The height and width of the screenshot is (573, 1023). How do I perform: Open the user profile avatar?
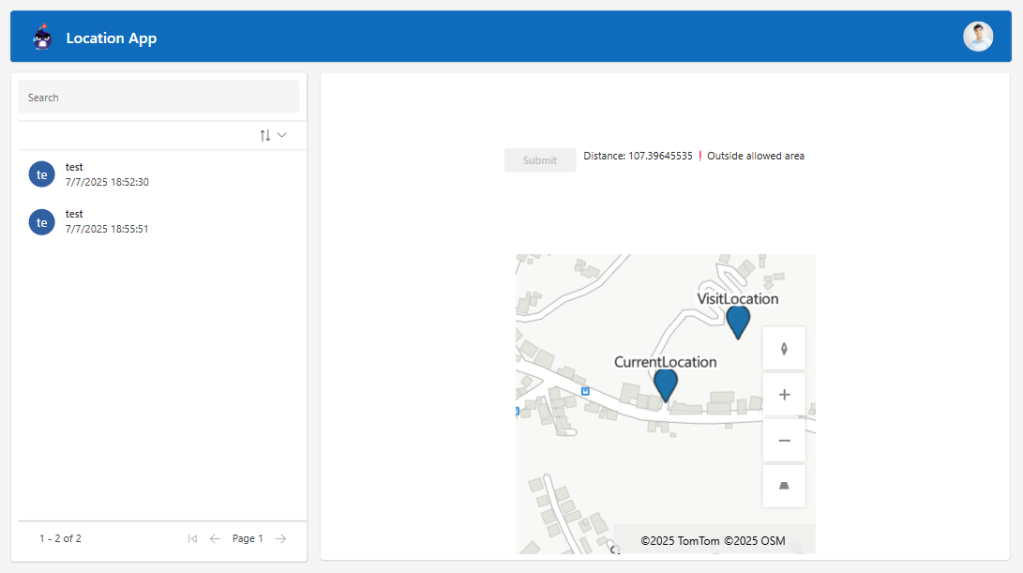(977, 37)
